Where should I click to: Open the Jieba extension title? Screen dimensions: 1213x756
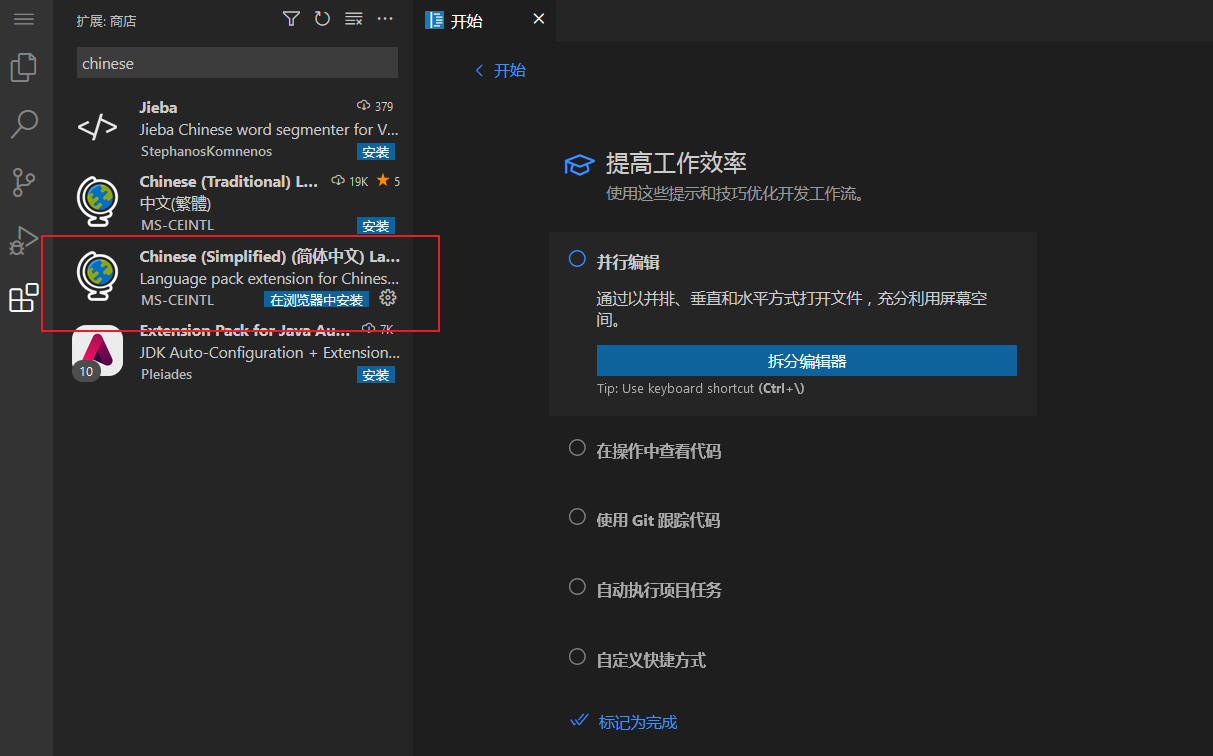158,107
